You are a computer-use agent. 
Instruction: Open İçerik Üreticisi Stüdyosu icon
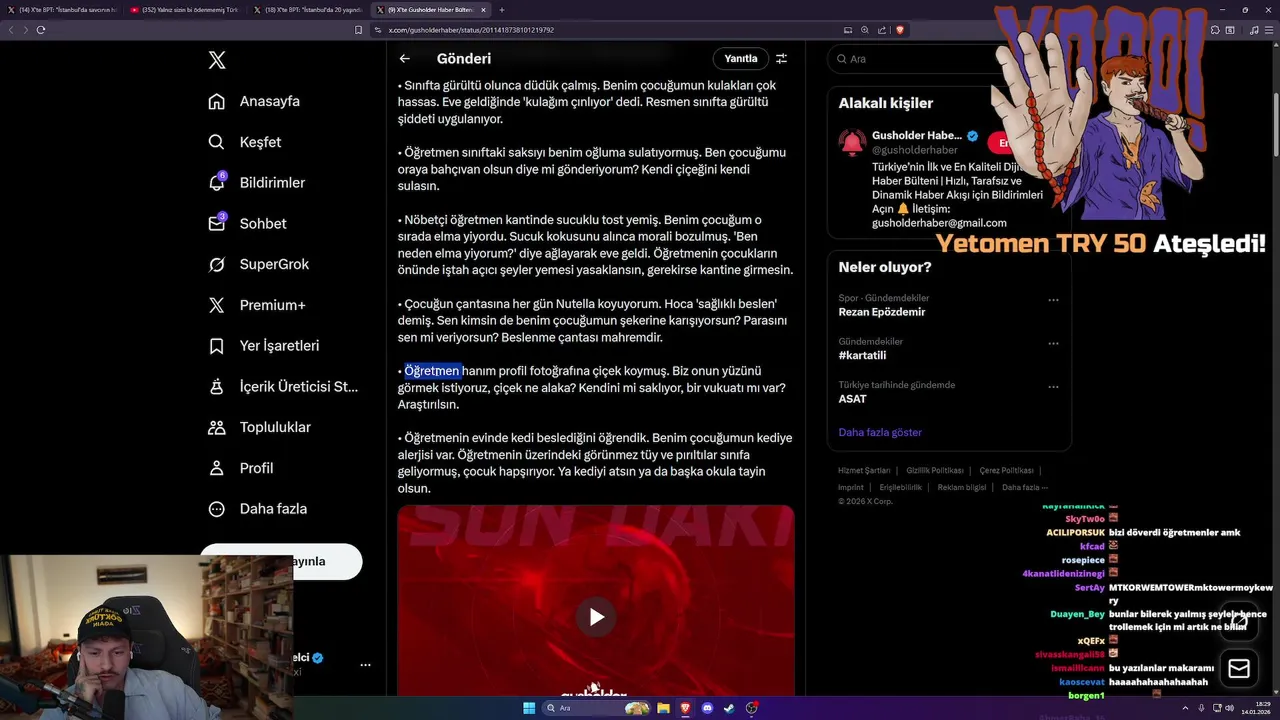coord(217,386)
